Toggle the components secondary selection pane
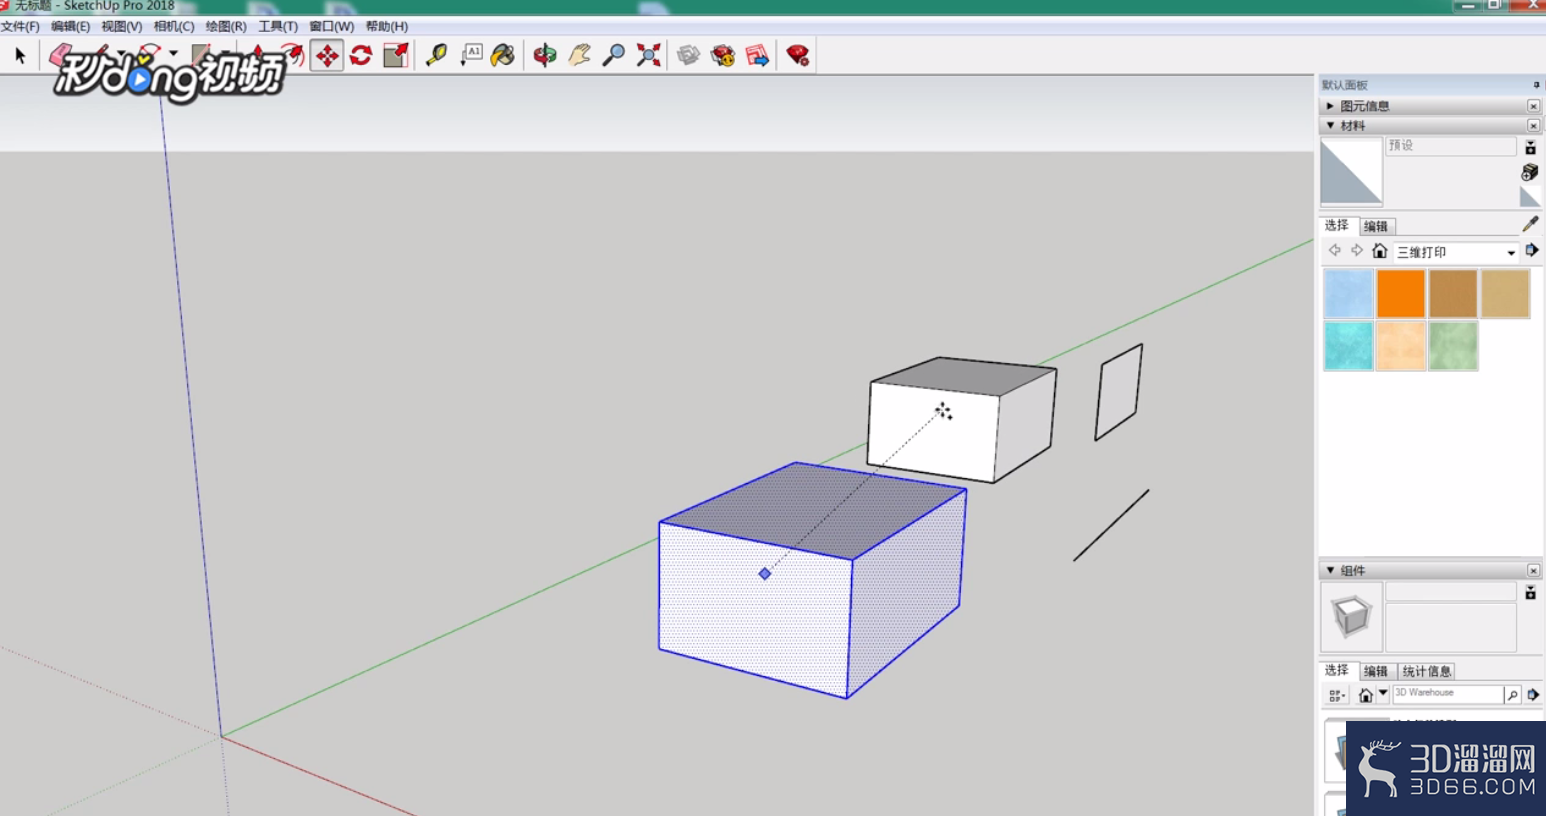Viewport: 1546px width, 816px height. (1530, 593)
